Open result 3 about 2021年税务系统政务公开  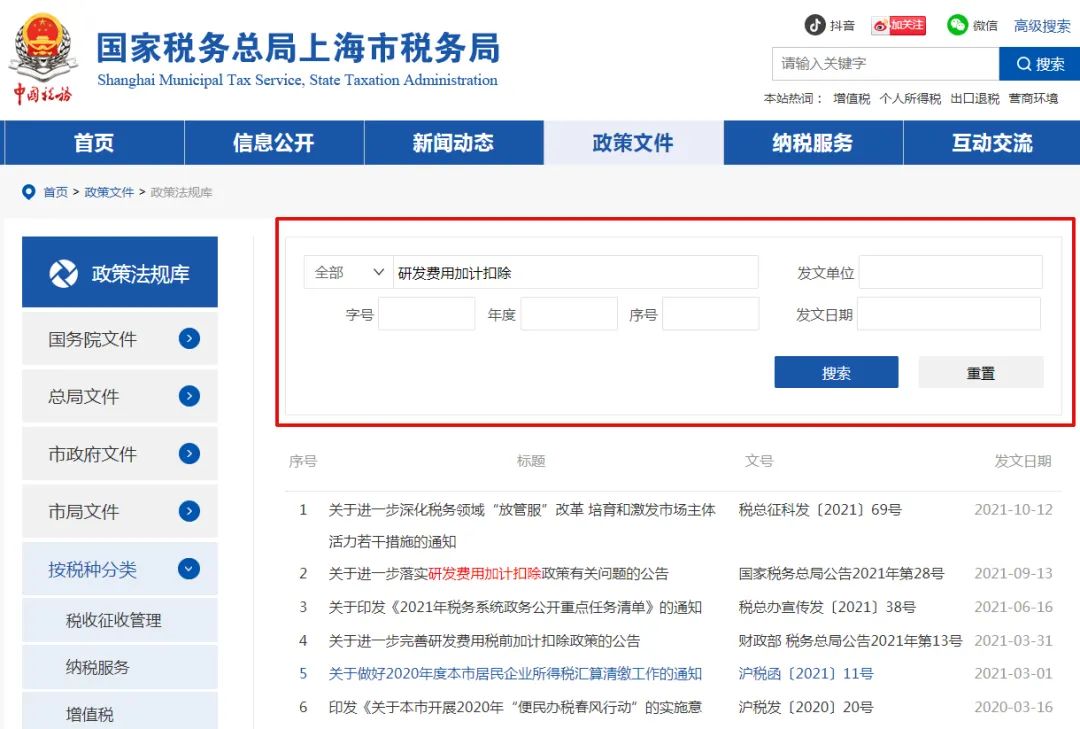pyautogui.click(x=515, y=607)
